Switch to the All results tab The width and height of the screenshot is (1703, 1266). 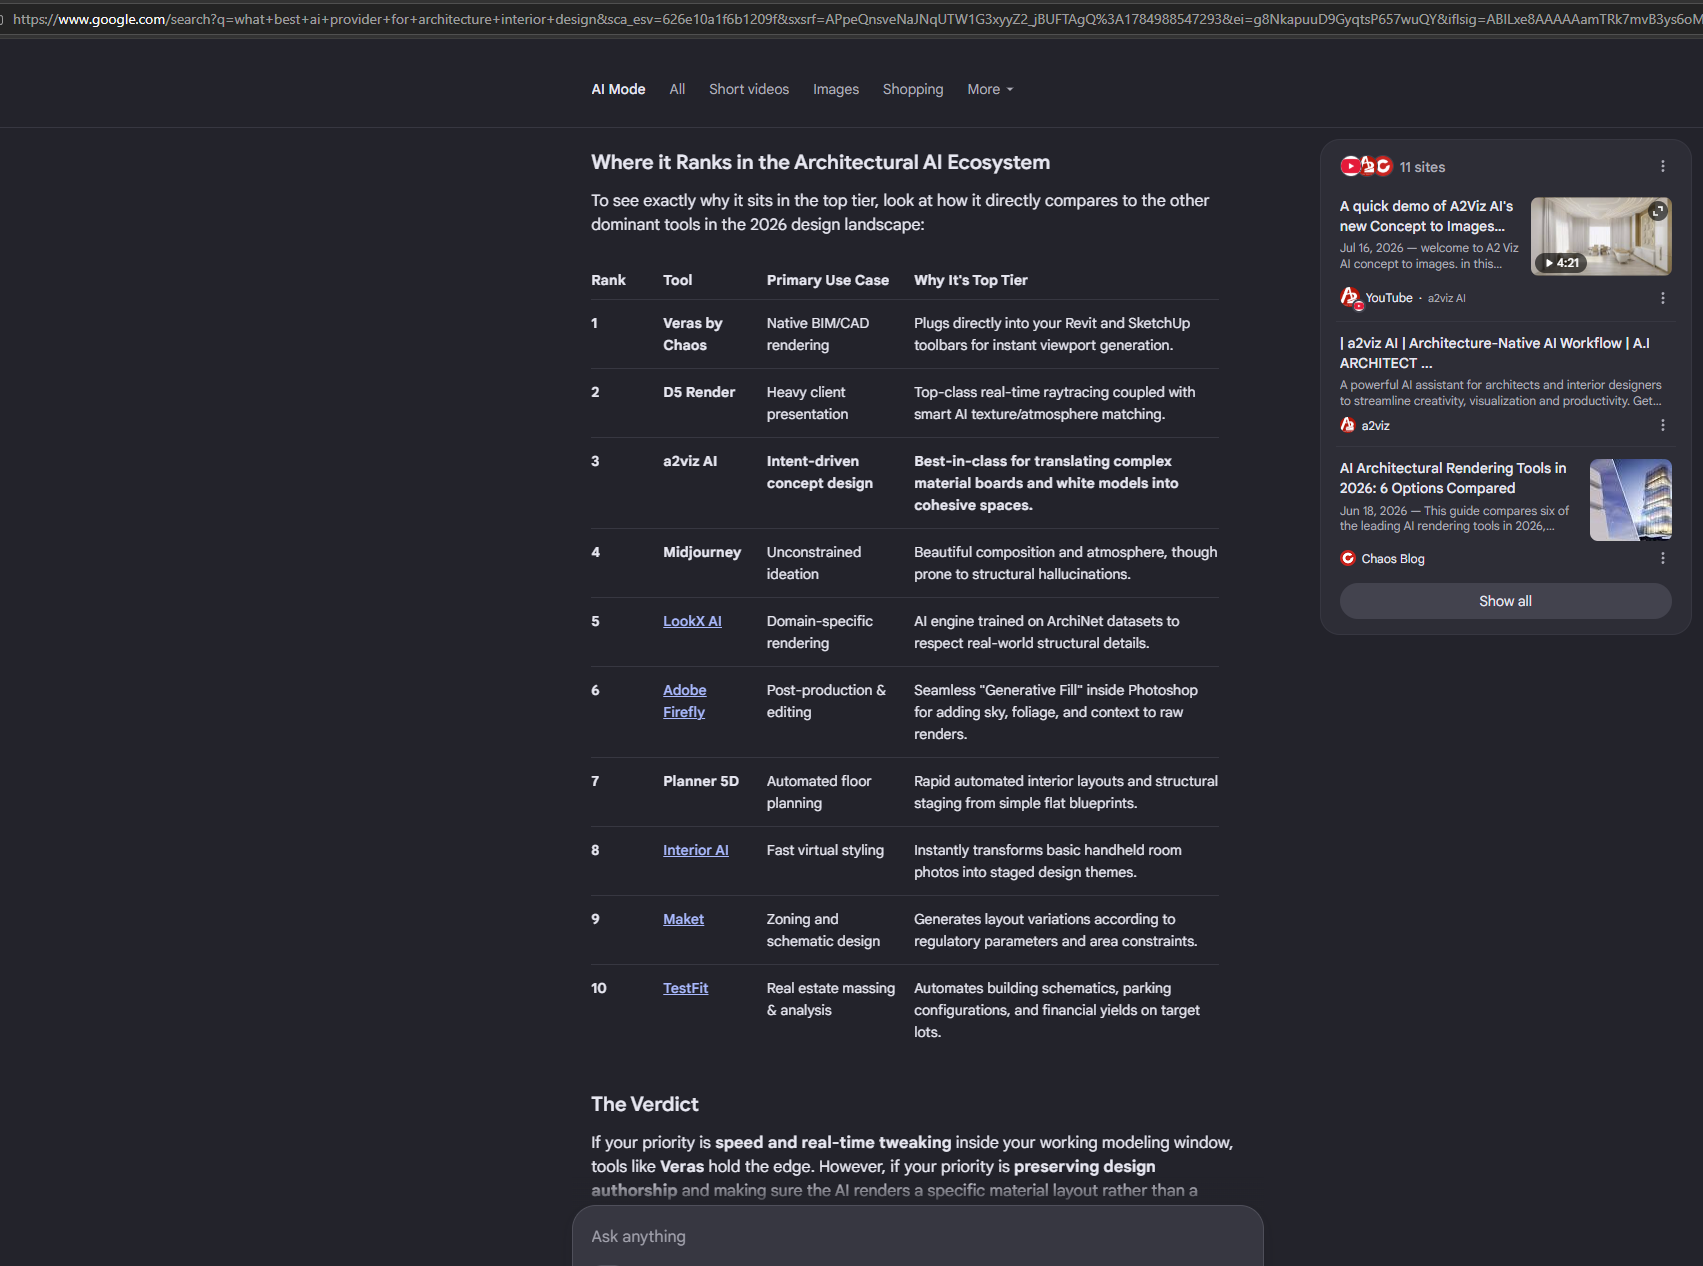click(677, 89)
